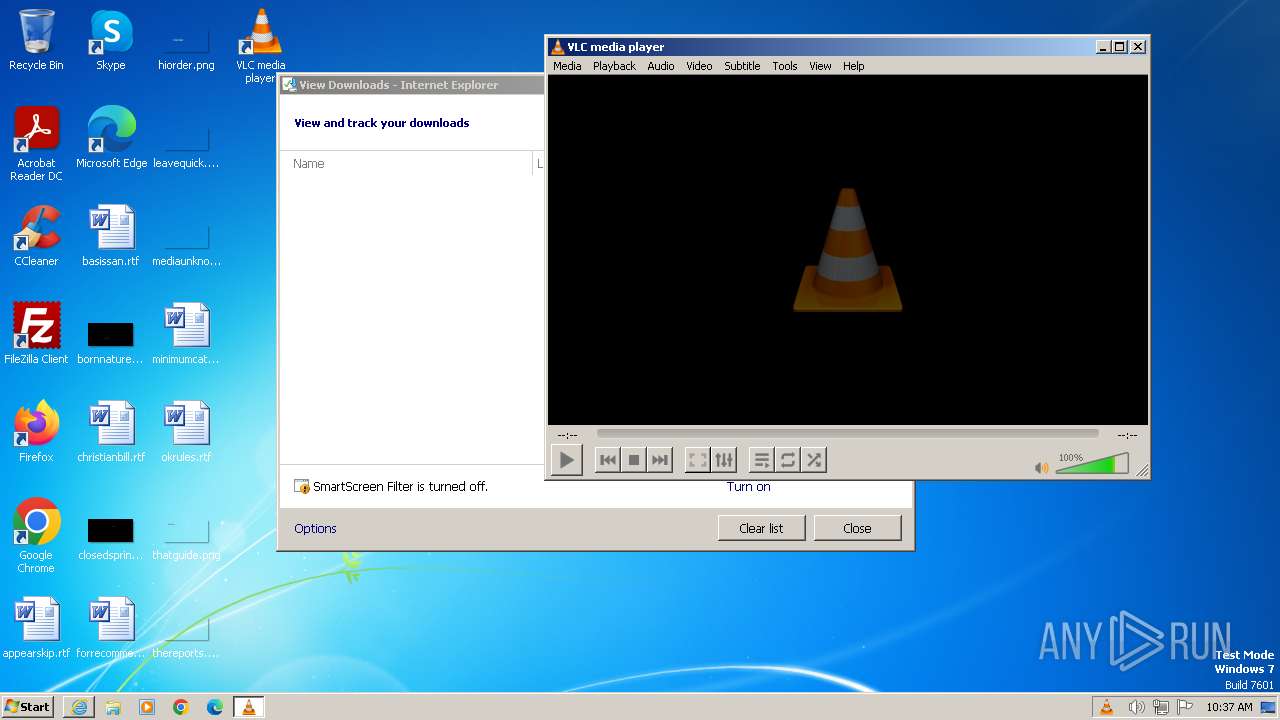
Task: Select VLC media player desktop shortcut
Action: (261, 46)
